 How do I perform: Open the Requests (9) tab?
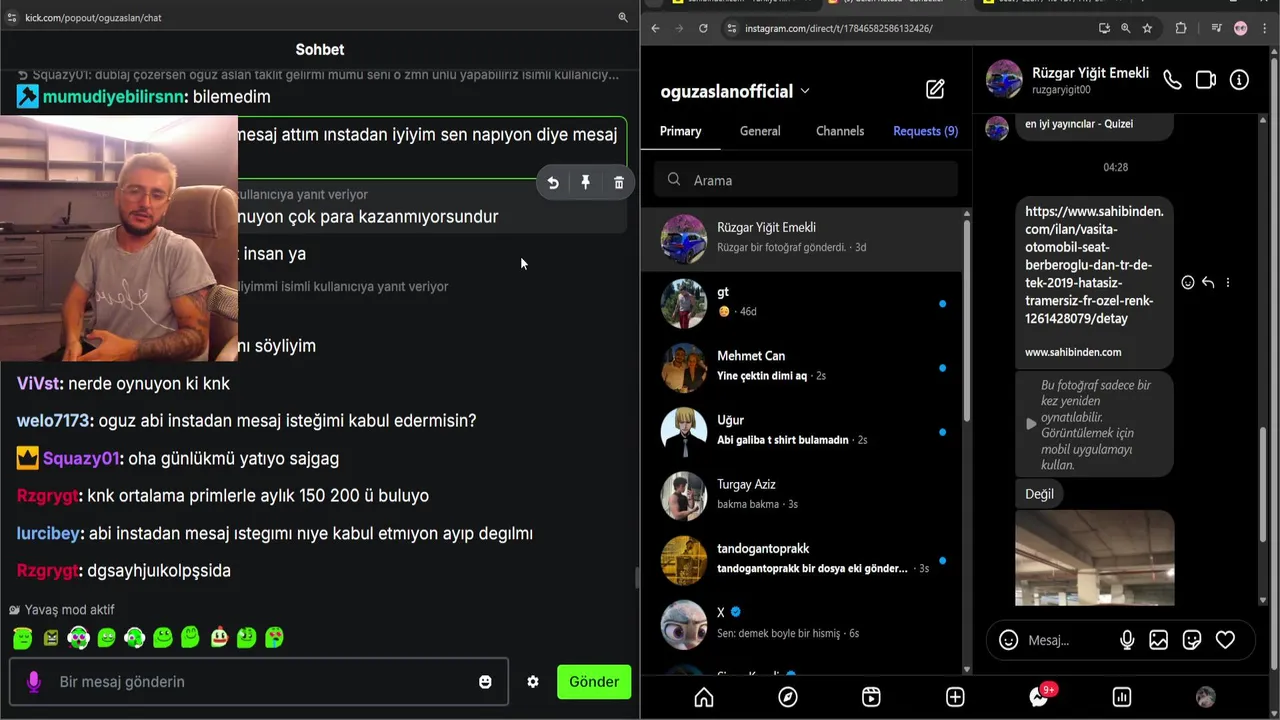[x=925, y=131]
